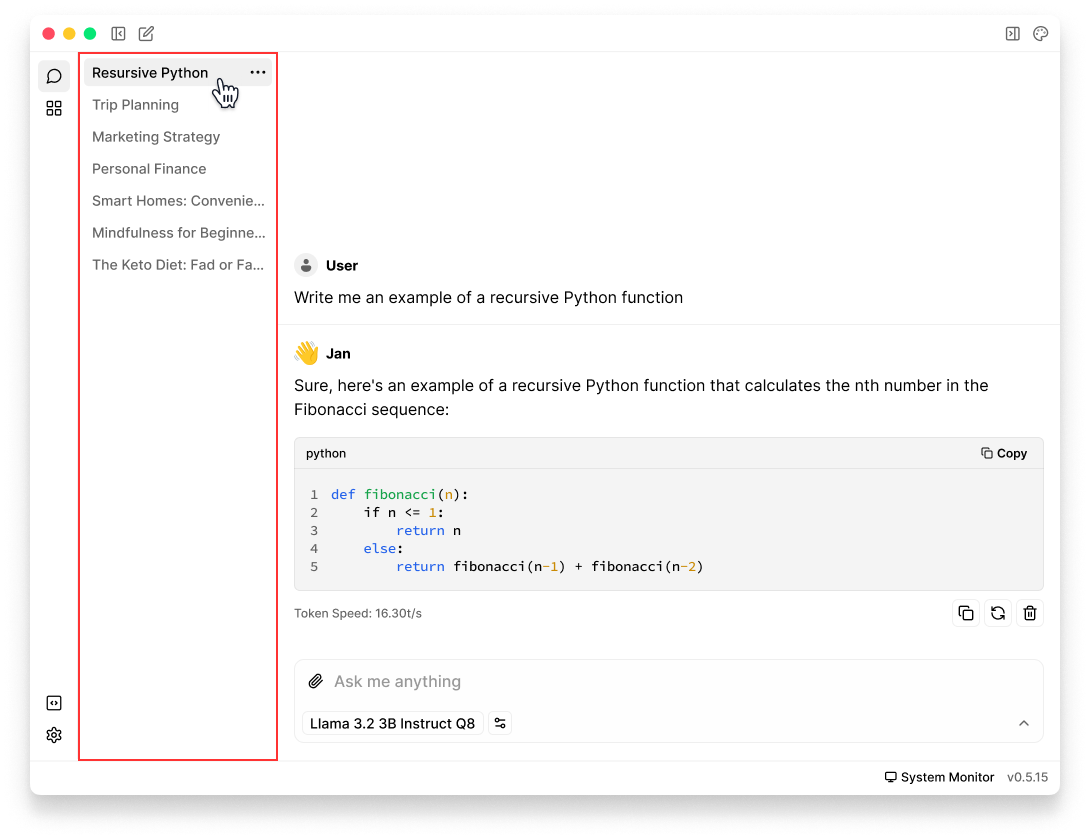
Task: Open the Settings gear icon
Action: 54,735
